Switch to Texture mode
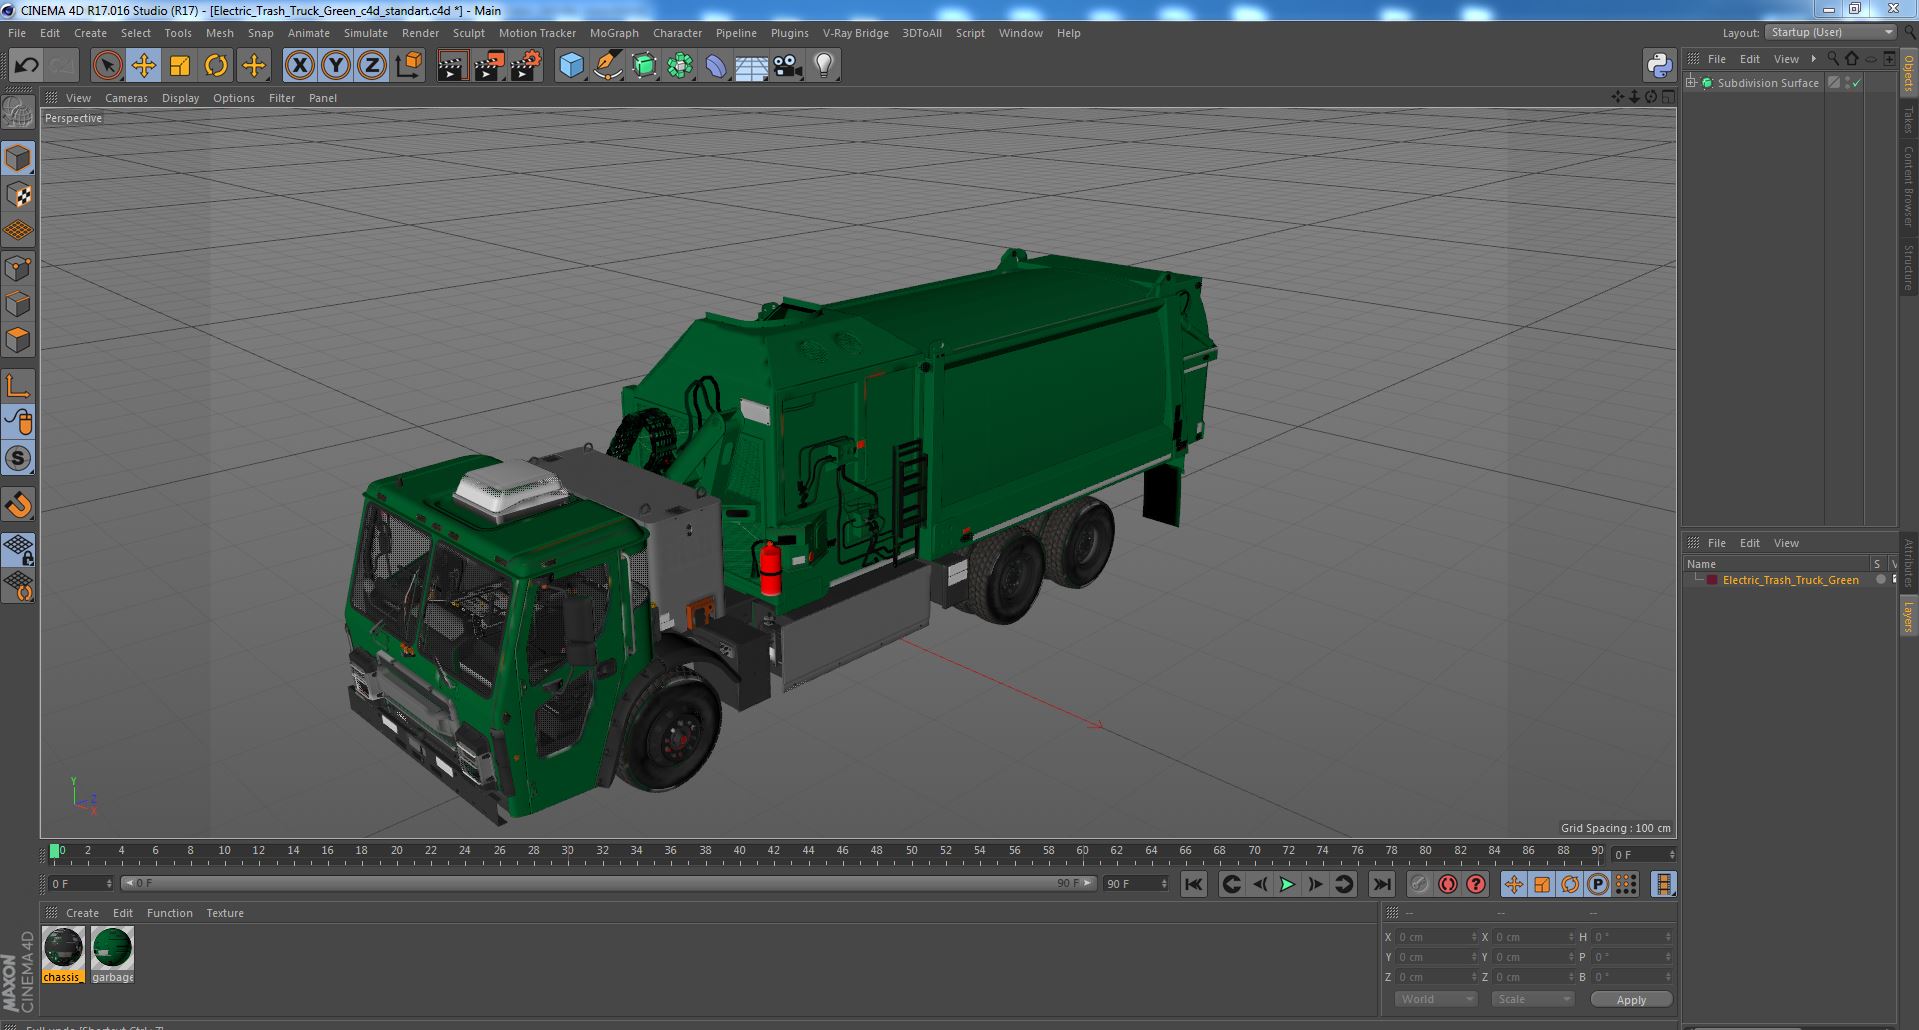 tap(18, 194)
